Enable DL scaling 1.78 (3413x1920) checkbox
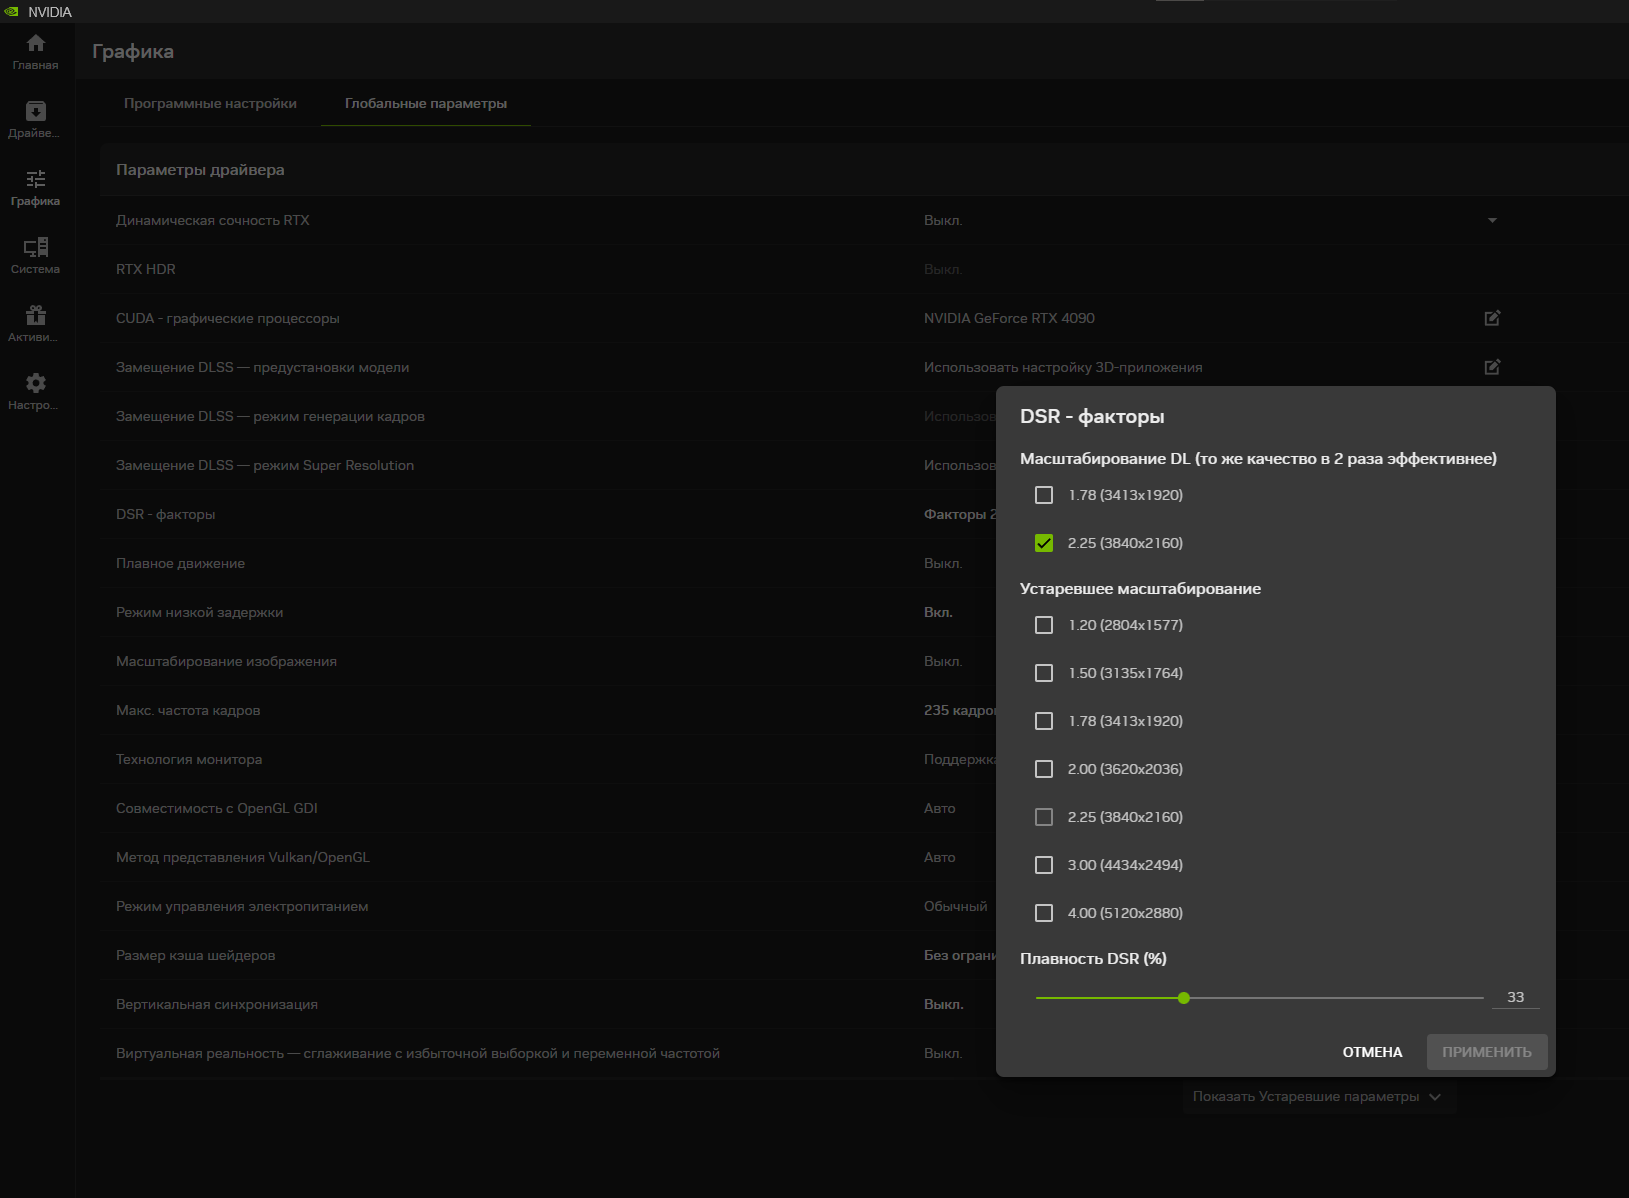 click(x=1044, y=495)
